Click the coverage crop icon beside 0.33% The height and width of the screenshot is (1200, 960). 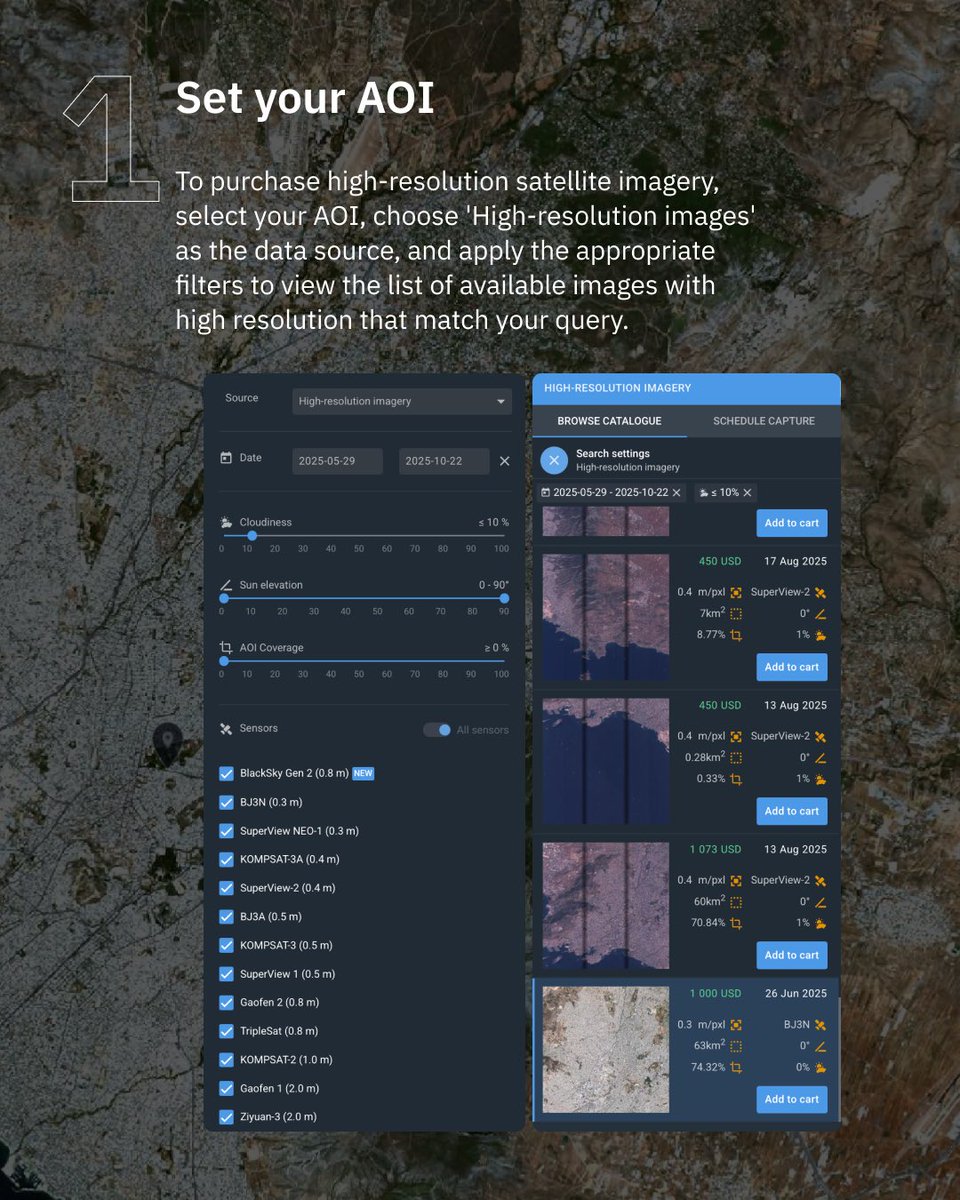click(736, 779)
